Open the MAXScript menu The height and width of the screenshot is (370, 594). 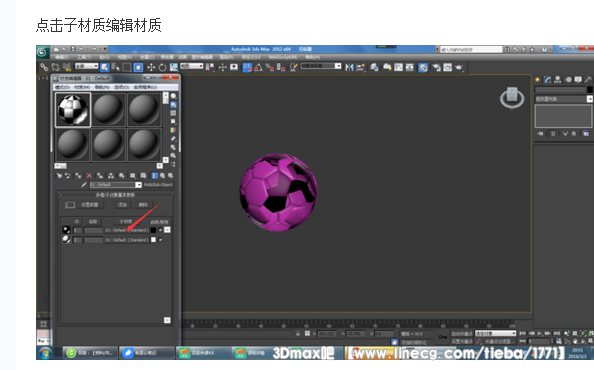click(x=283, y=57)
